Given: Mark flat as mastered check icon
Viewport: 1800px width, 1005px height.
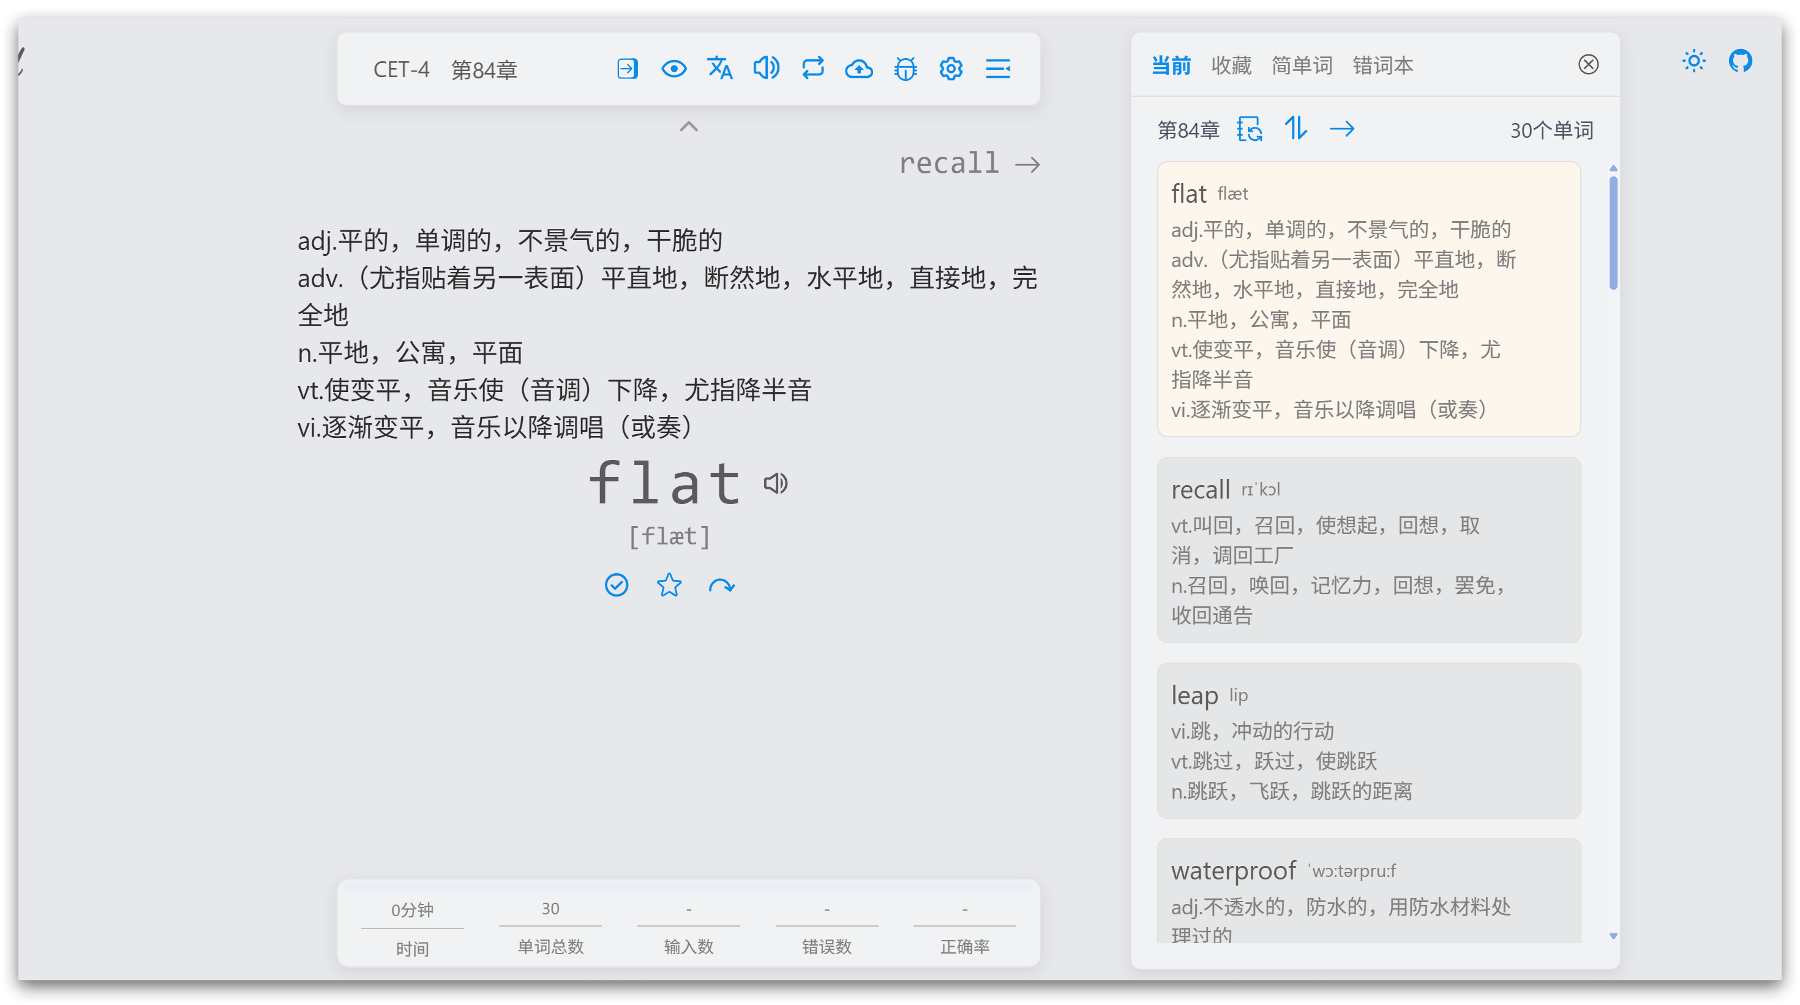Looking at the screenshot, I should click(617, 585).
